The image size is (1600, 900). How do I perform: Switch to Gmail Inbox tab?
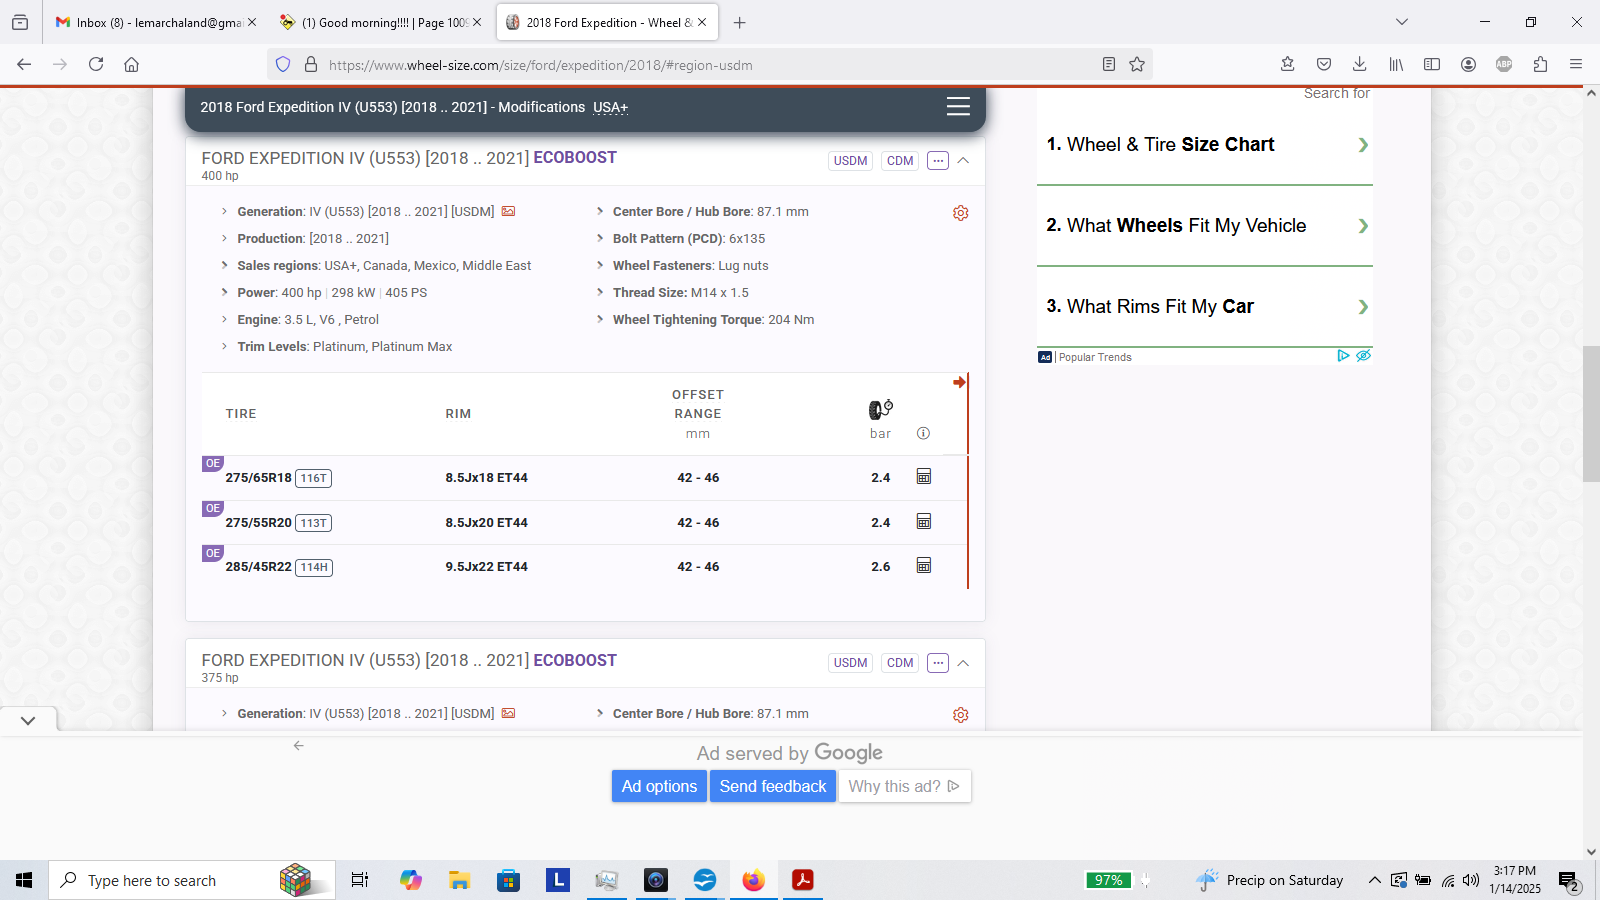tap(150, 22)
